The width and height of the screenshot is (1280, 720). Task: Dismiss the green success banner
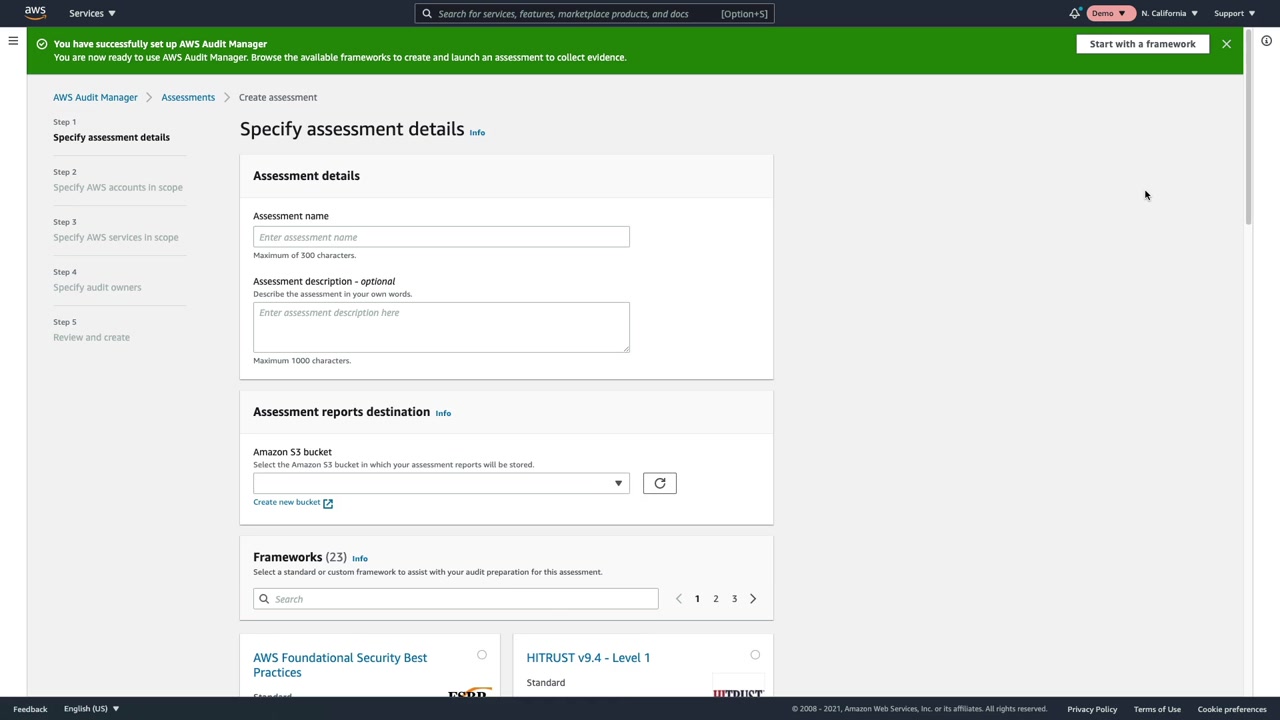[x=1226, y=44]
